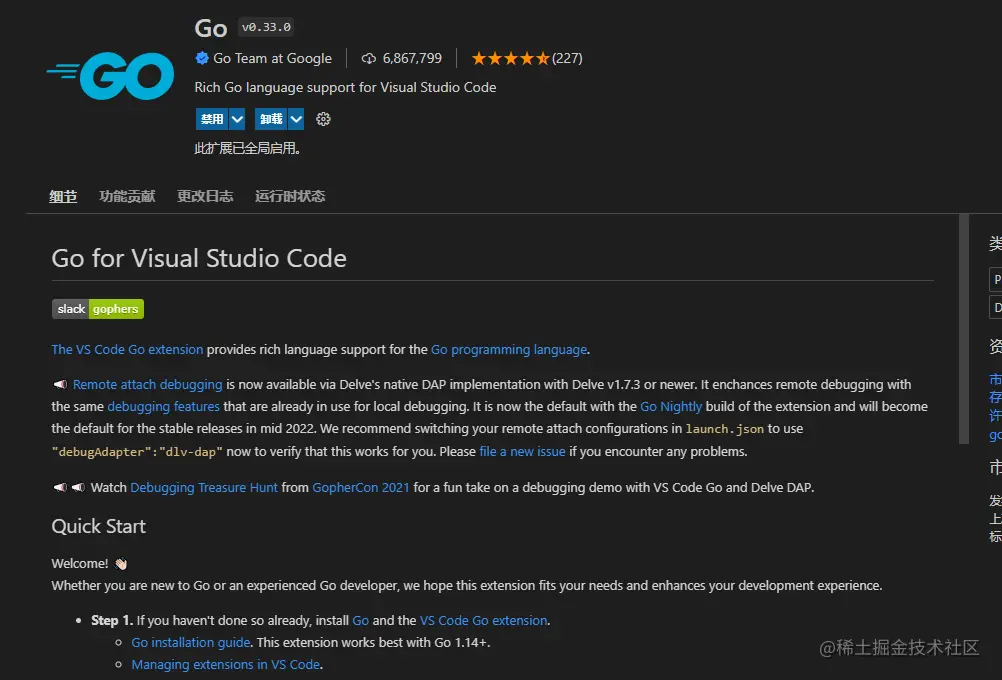Expand the 禁用 dropdown arrow
This screenshot has height=680, width=1002.
(x=237, y=119)
